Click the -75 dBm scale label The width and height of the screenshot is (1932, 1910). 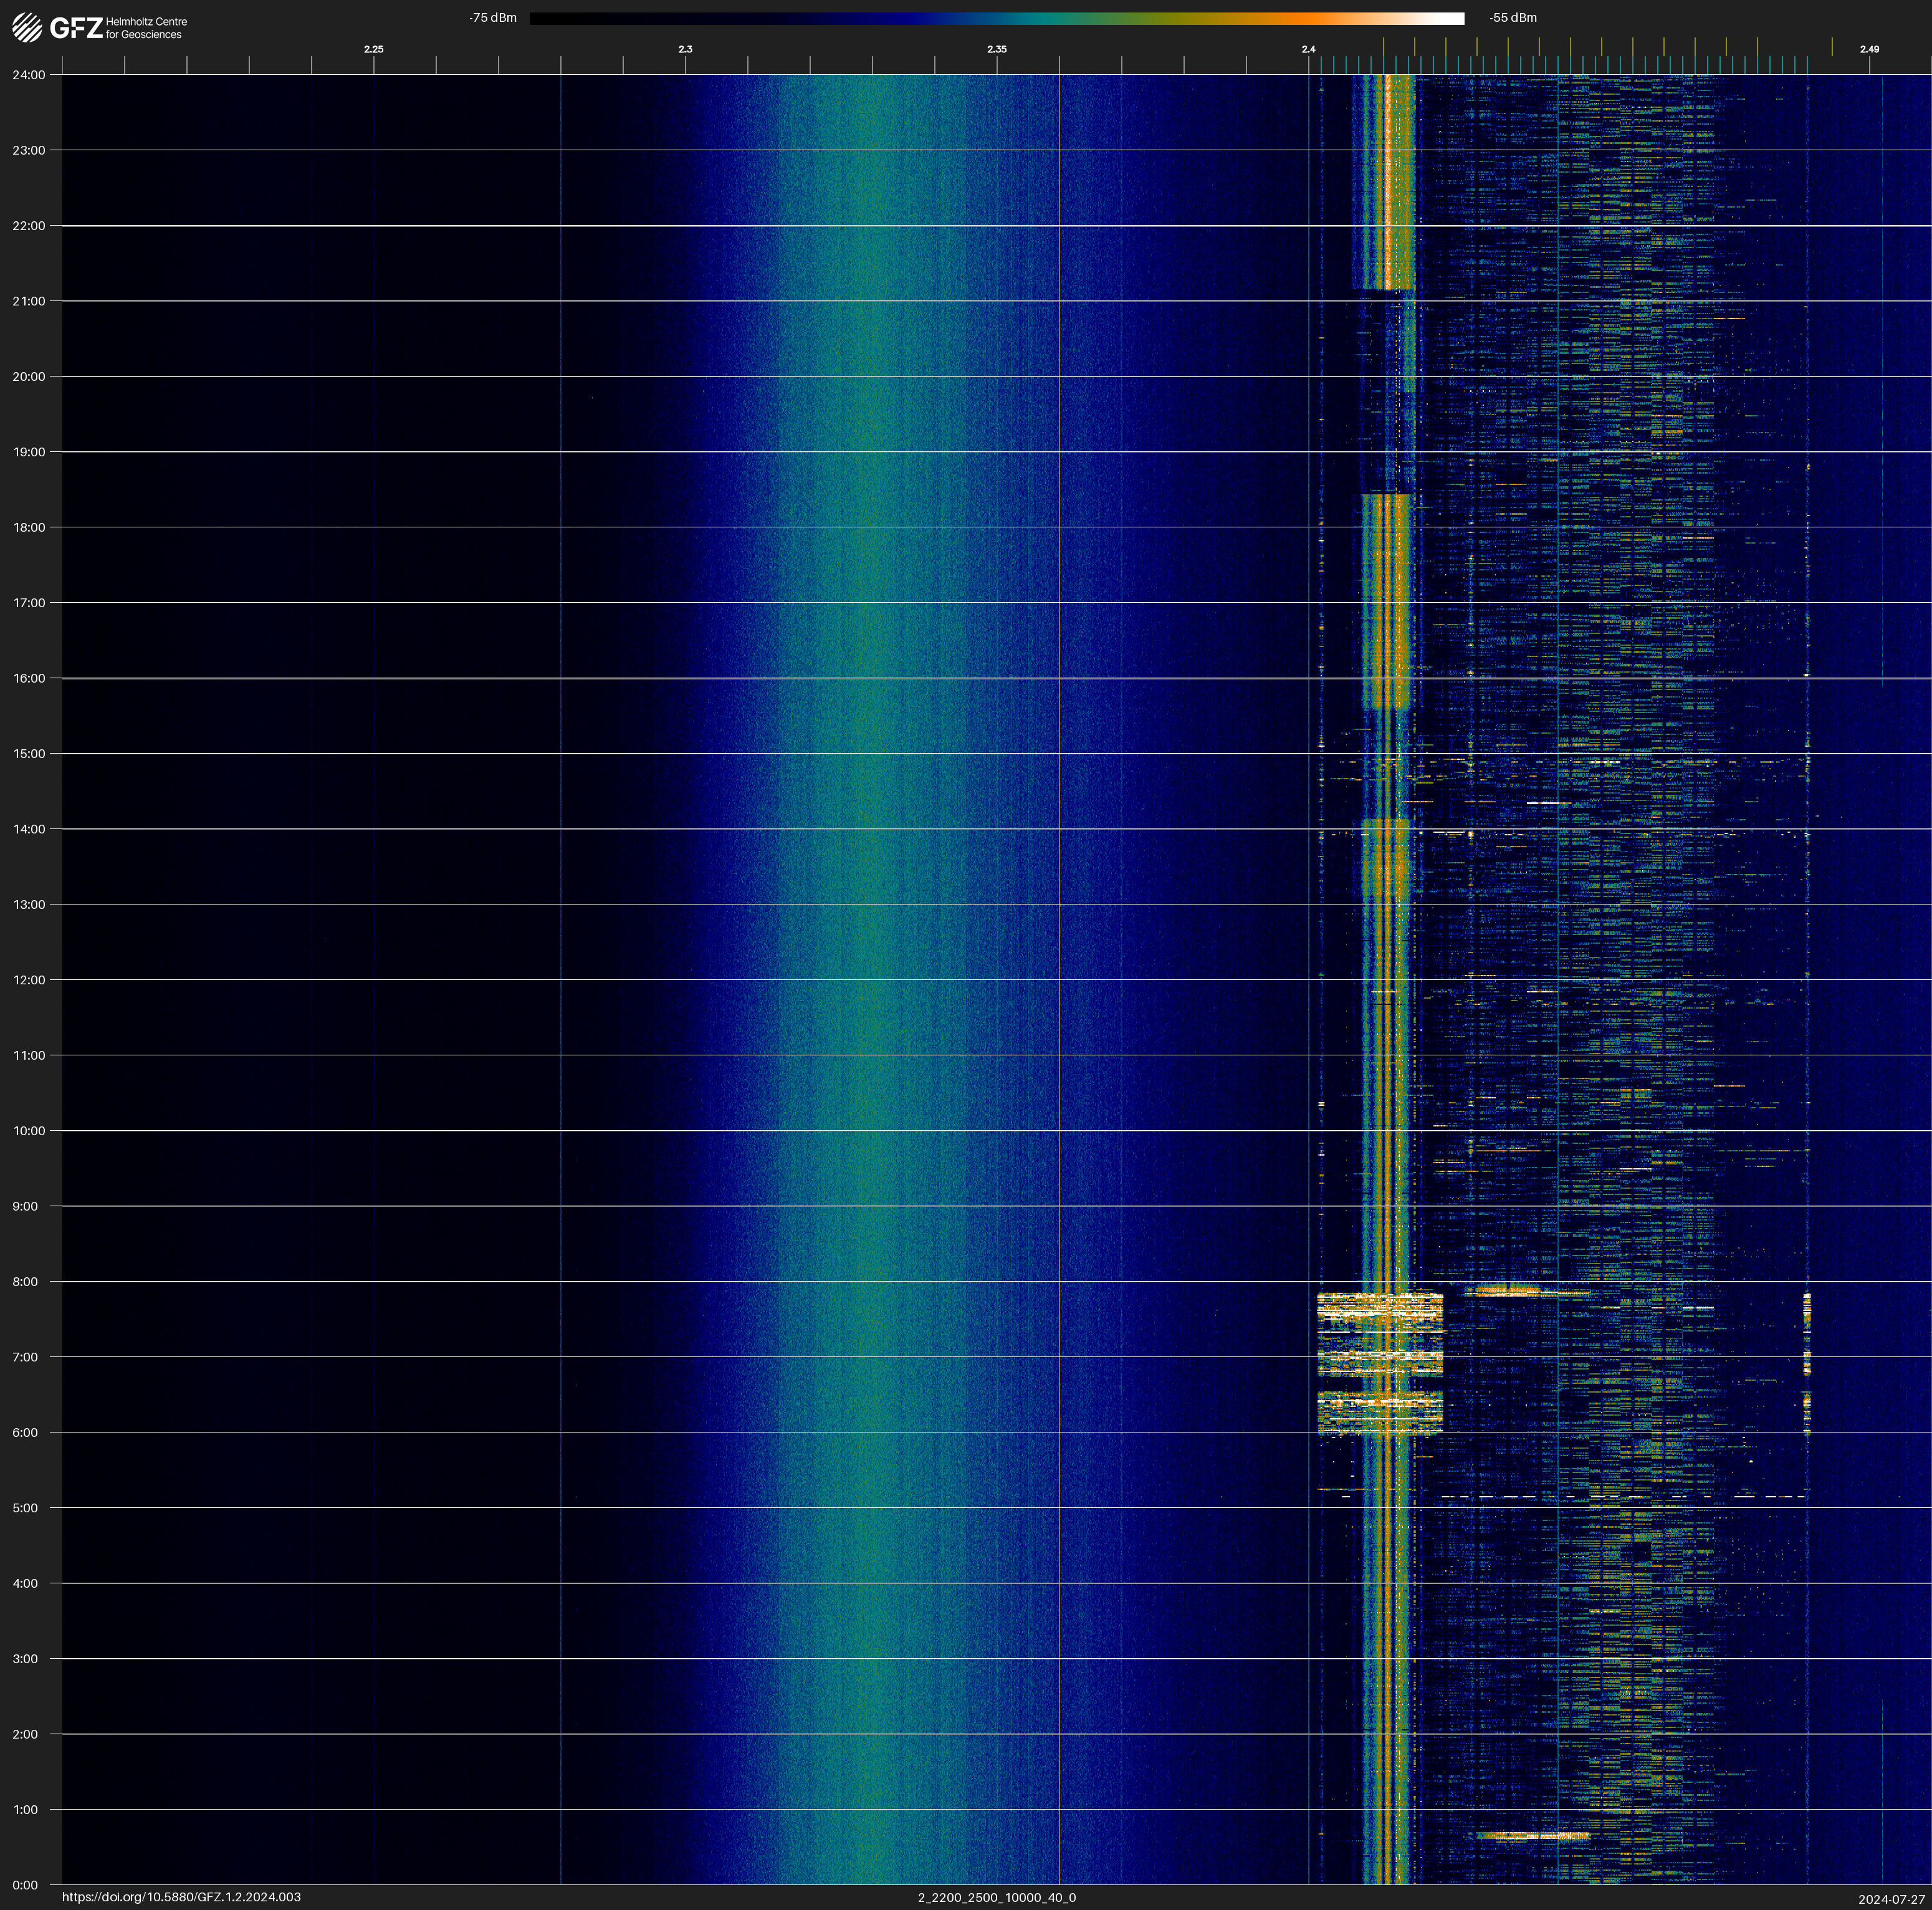pos(492,18)
